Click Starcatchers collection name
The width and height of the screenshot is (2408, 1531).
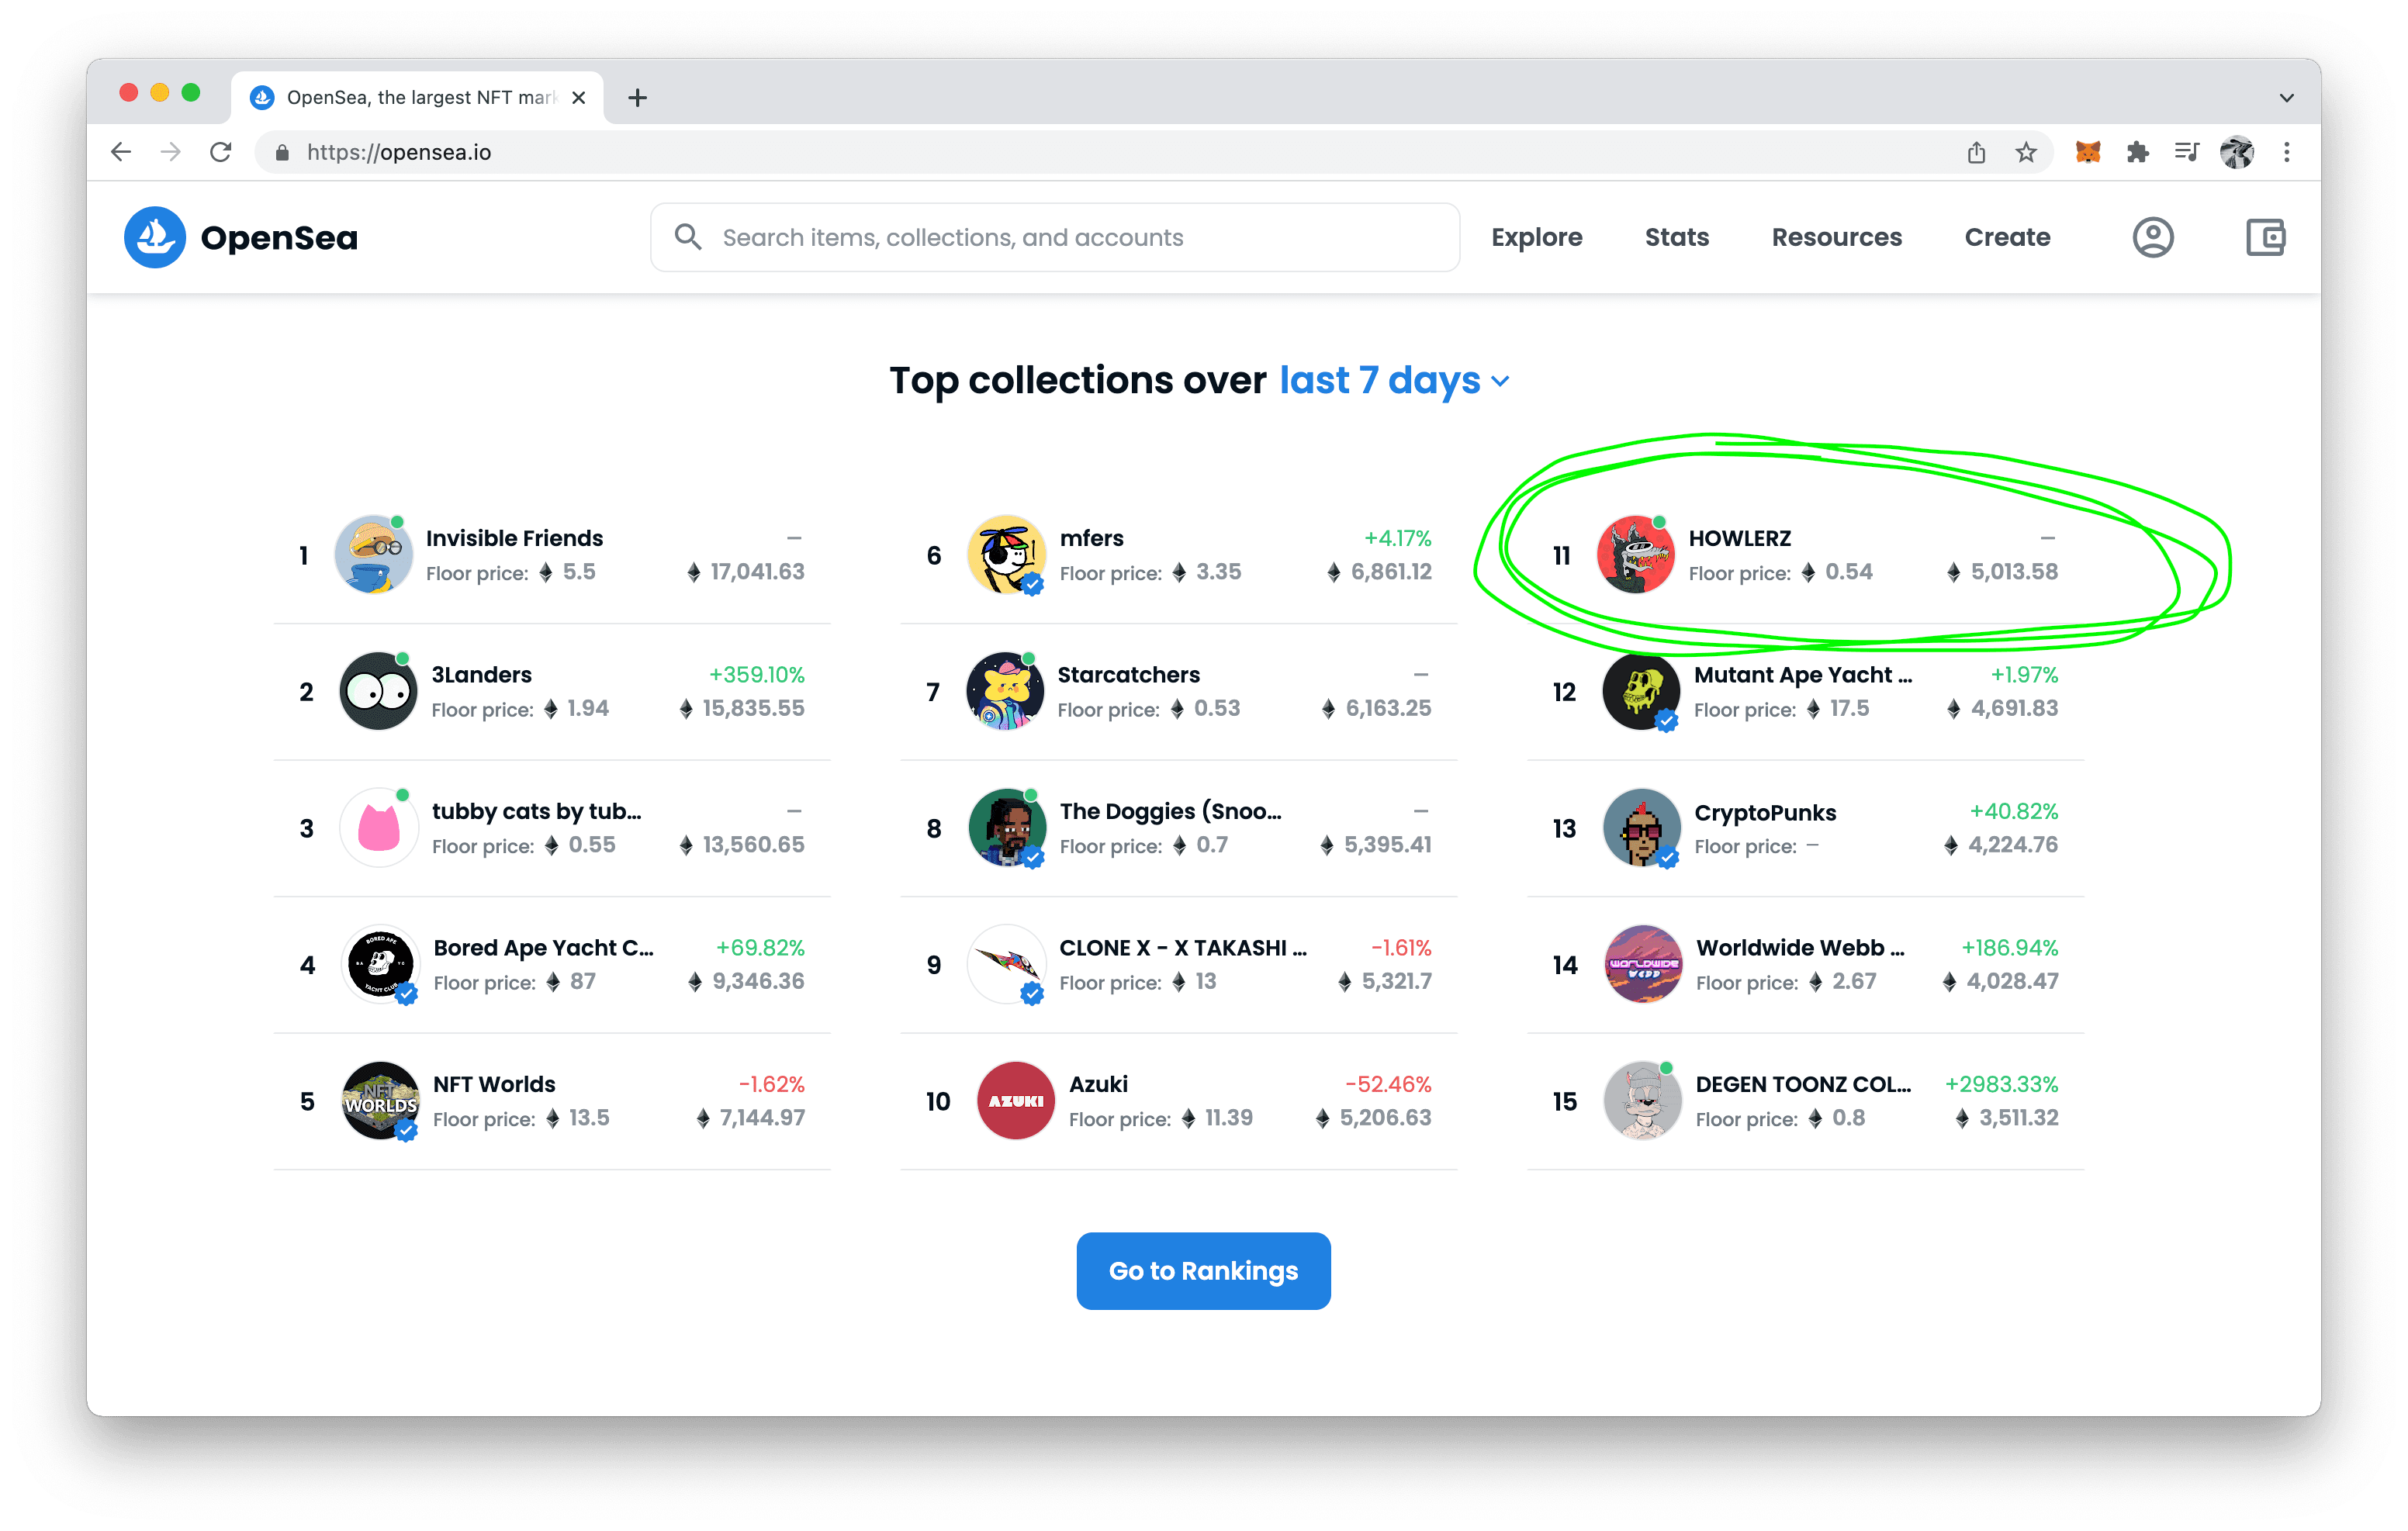pos(1128,675)
